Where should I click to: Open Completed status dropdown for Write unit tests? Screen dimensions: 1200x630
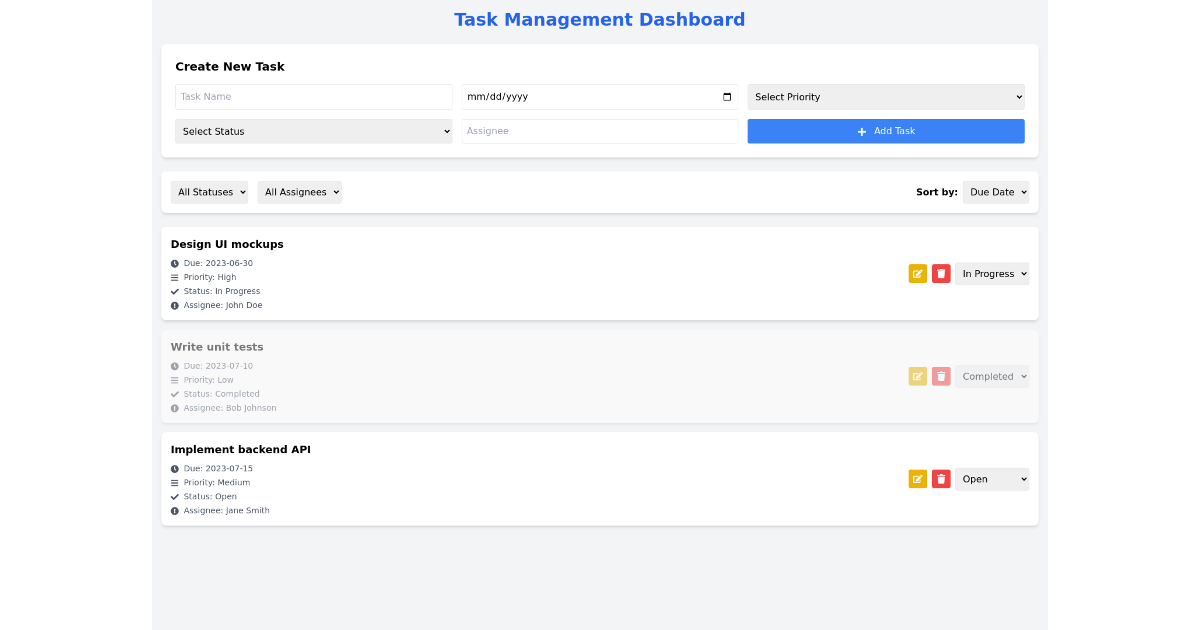(991, 377)
